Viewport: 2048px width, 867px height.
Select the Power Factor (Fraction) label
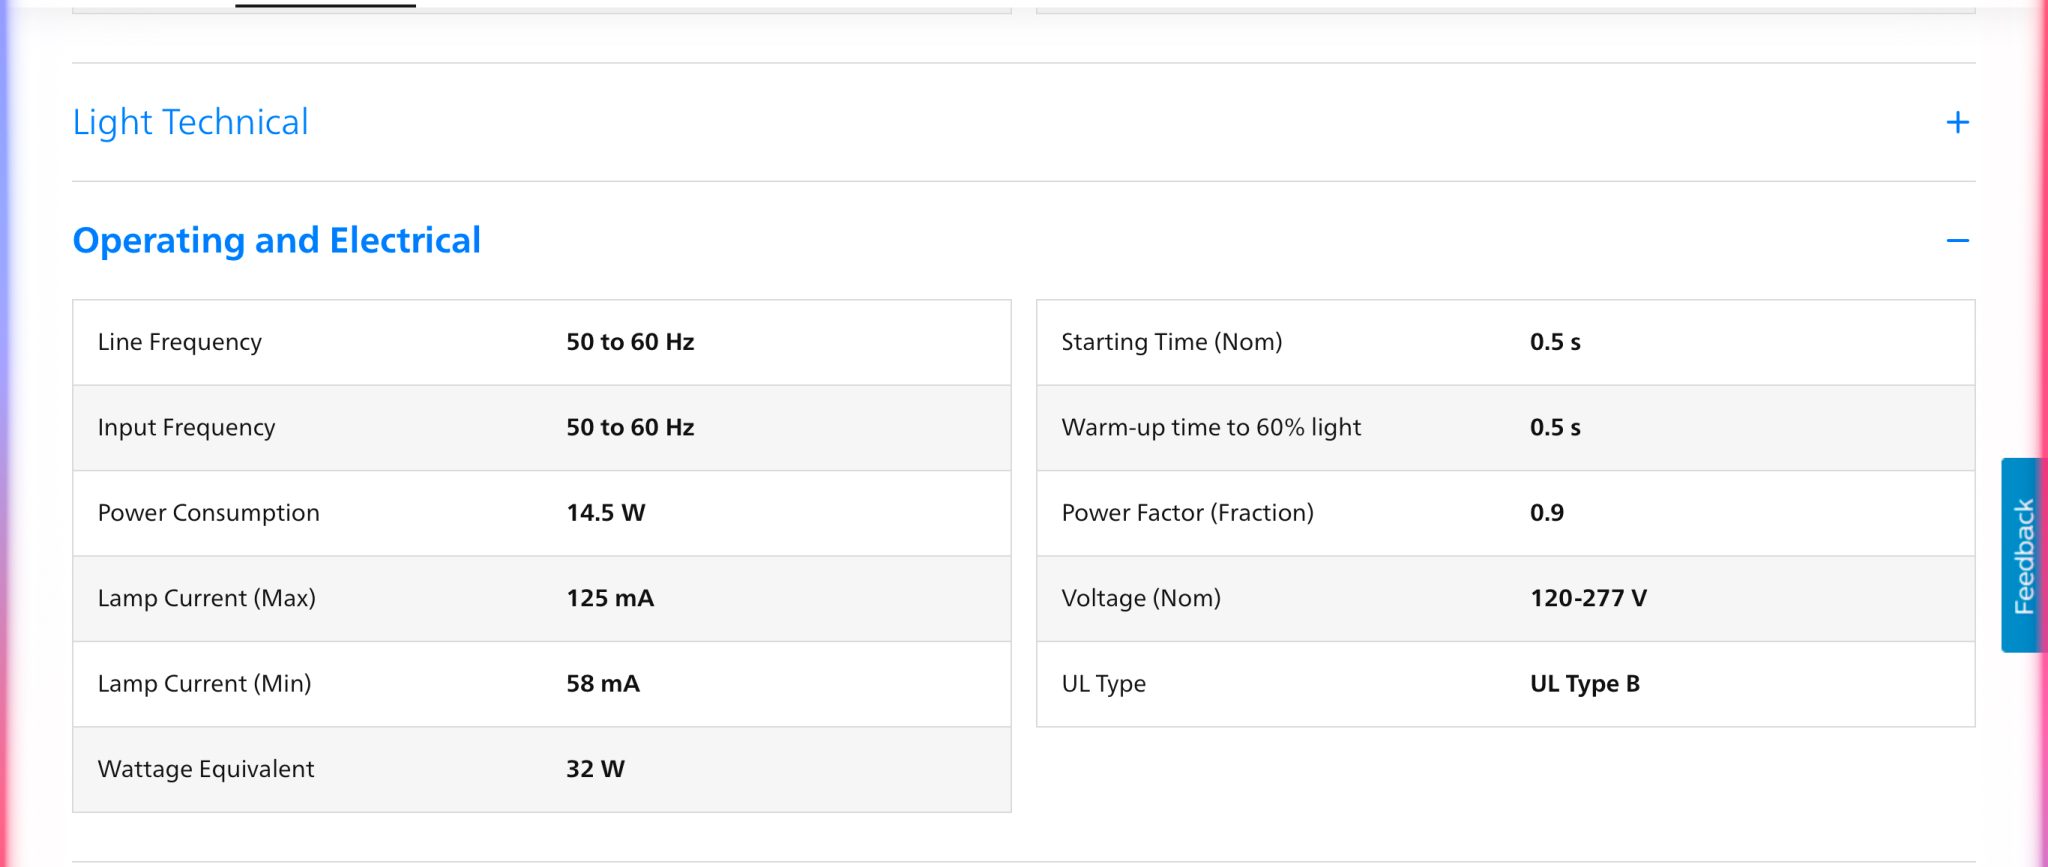coord(1187,513)
